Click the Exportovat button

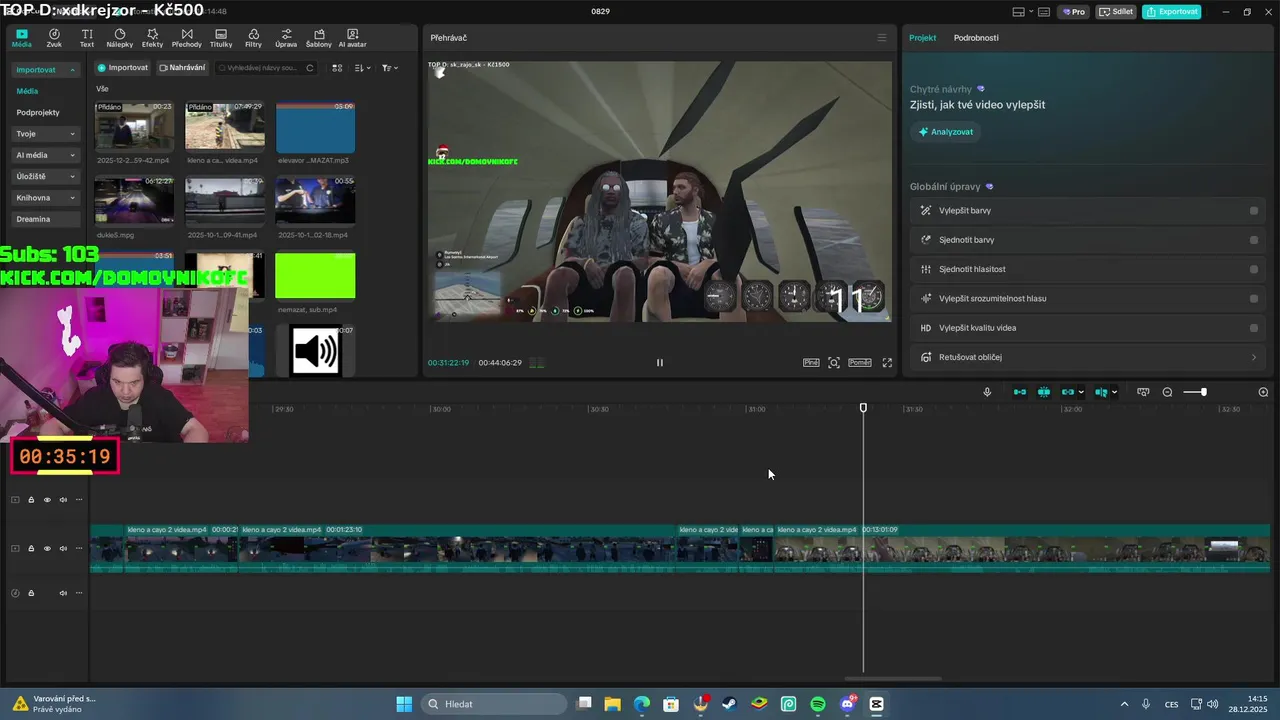(x=1171, y=12)
